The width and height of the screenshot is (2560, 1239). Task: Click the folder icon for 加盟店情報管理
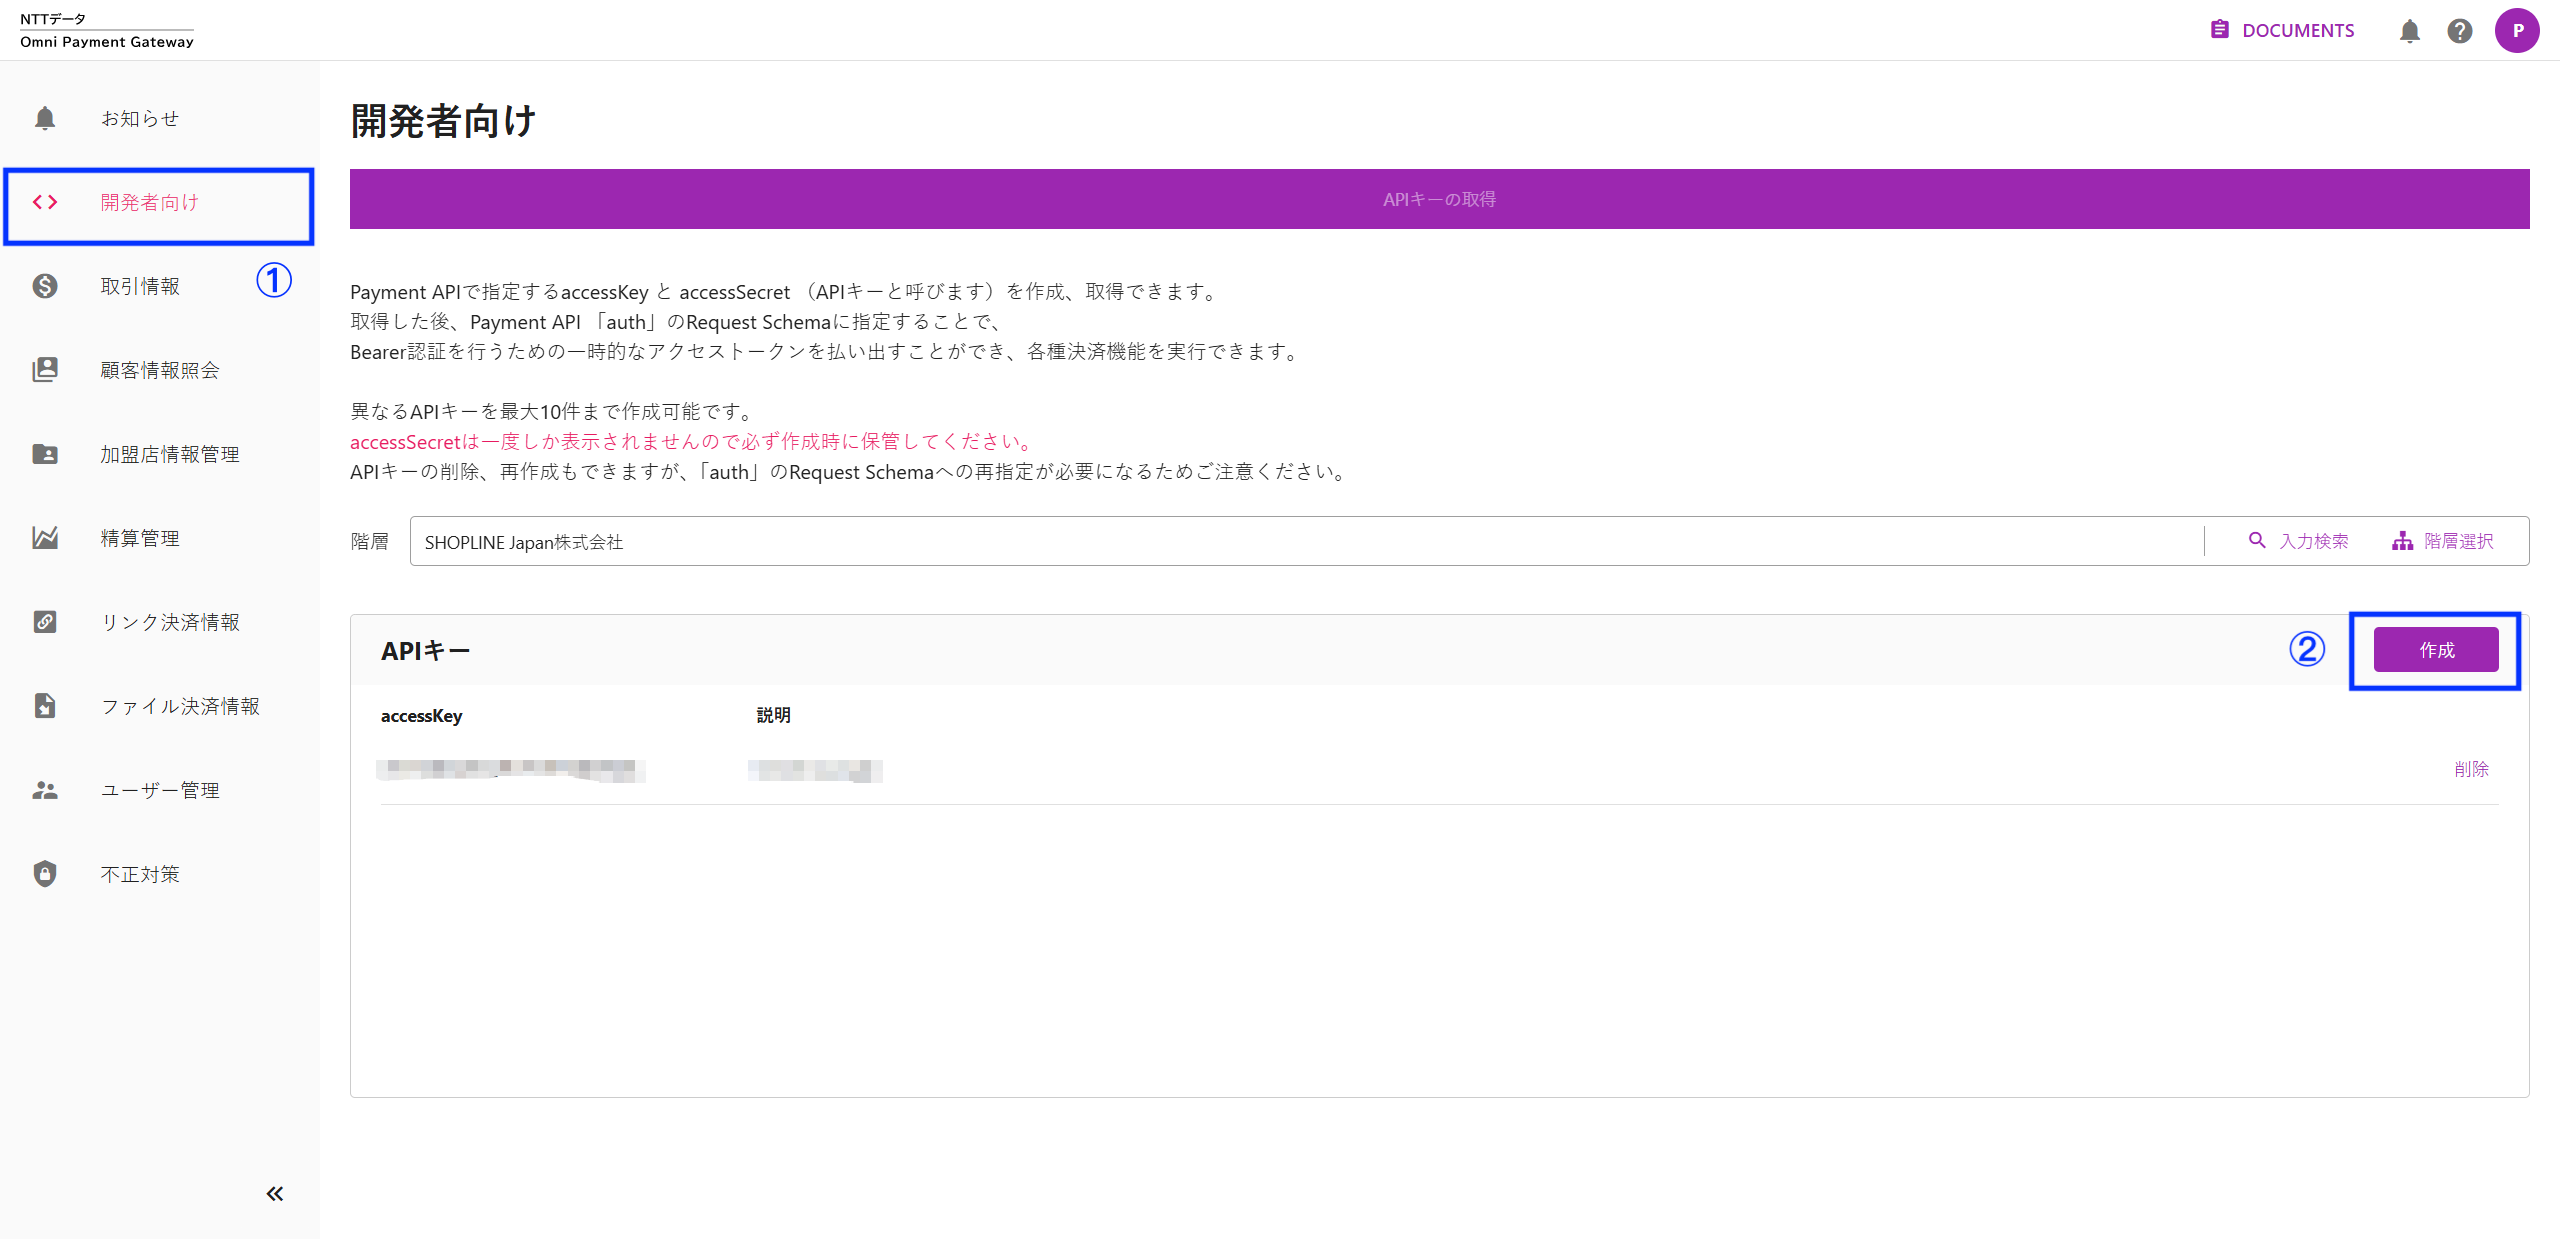[44, 453]
